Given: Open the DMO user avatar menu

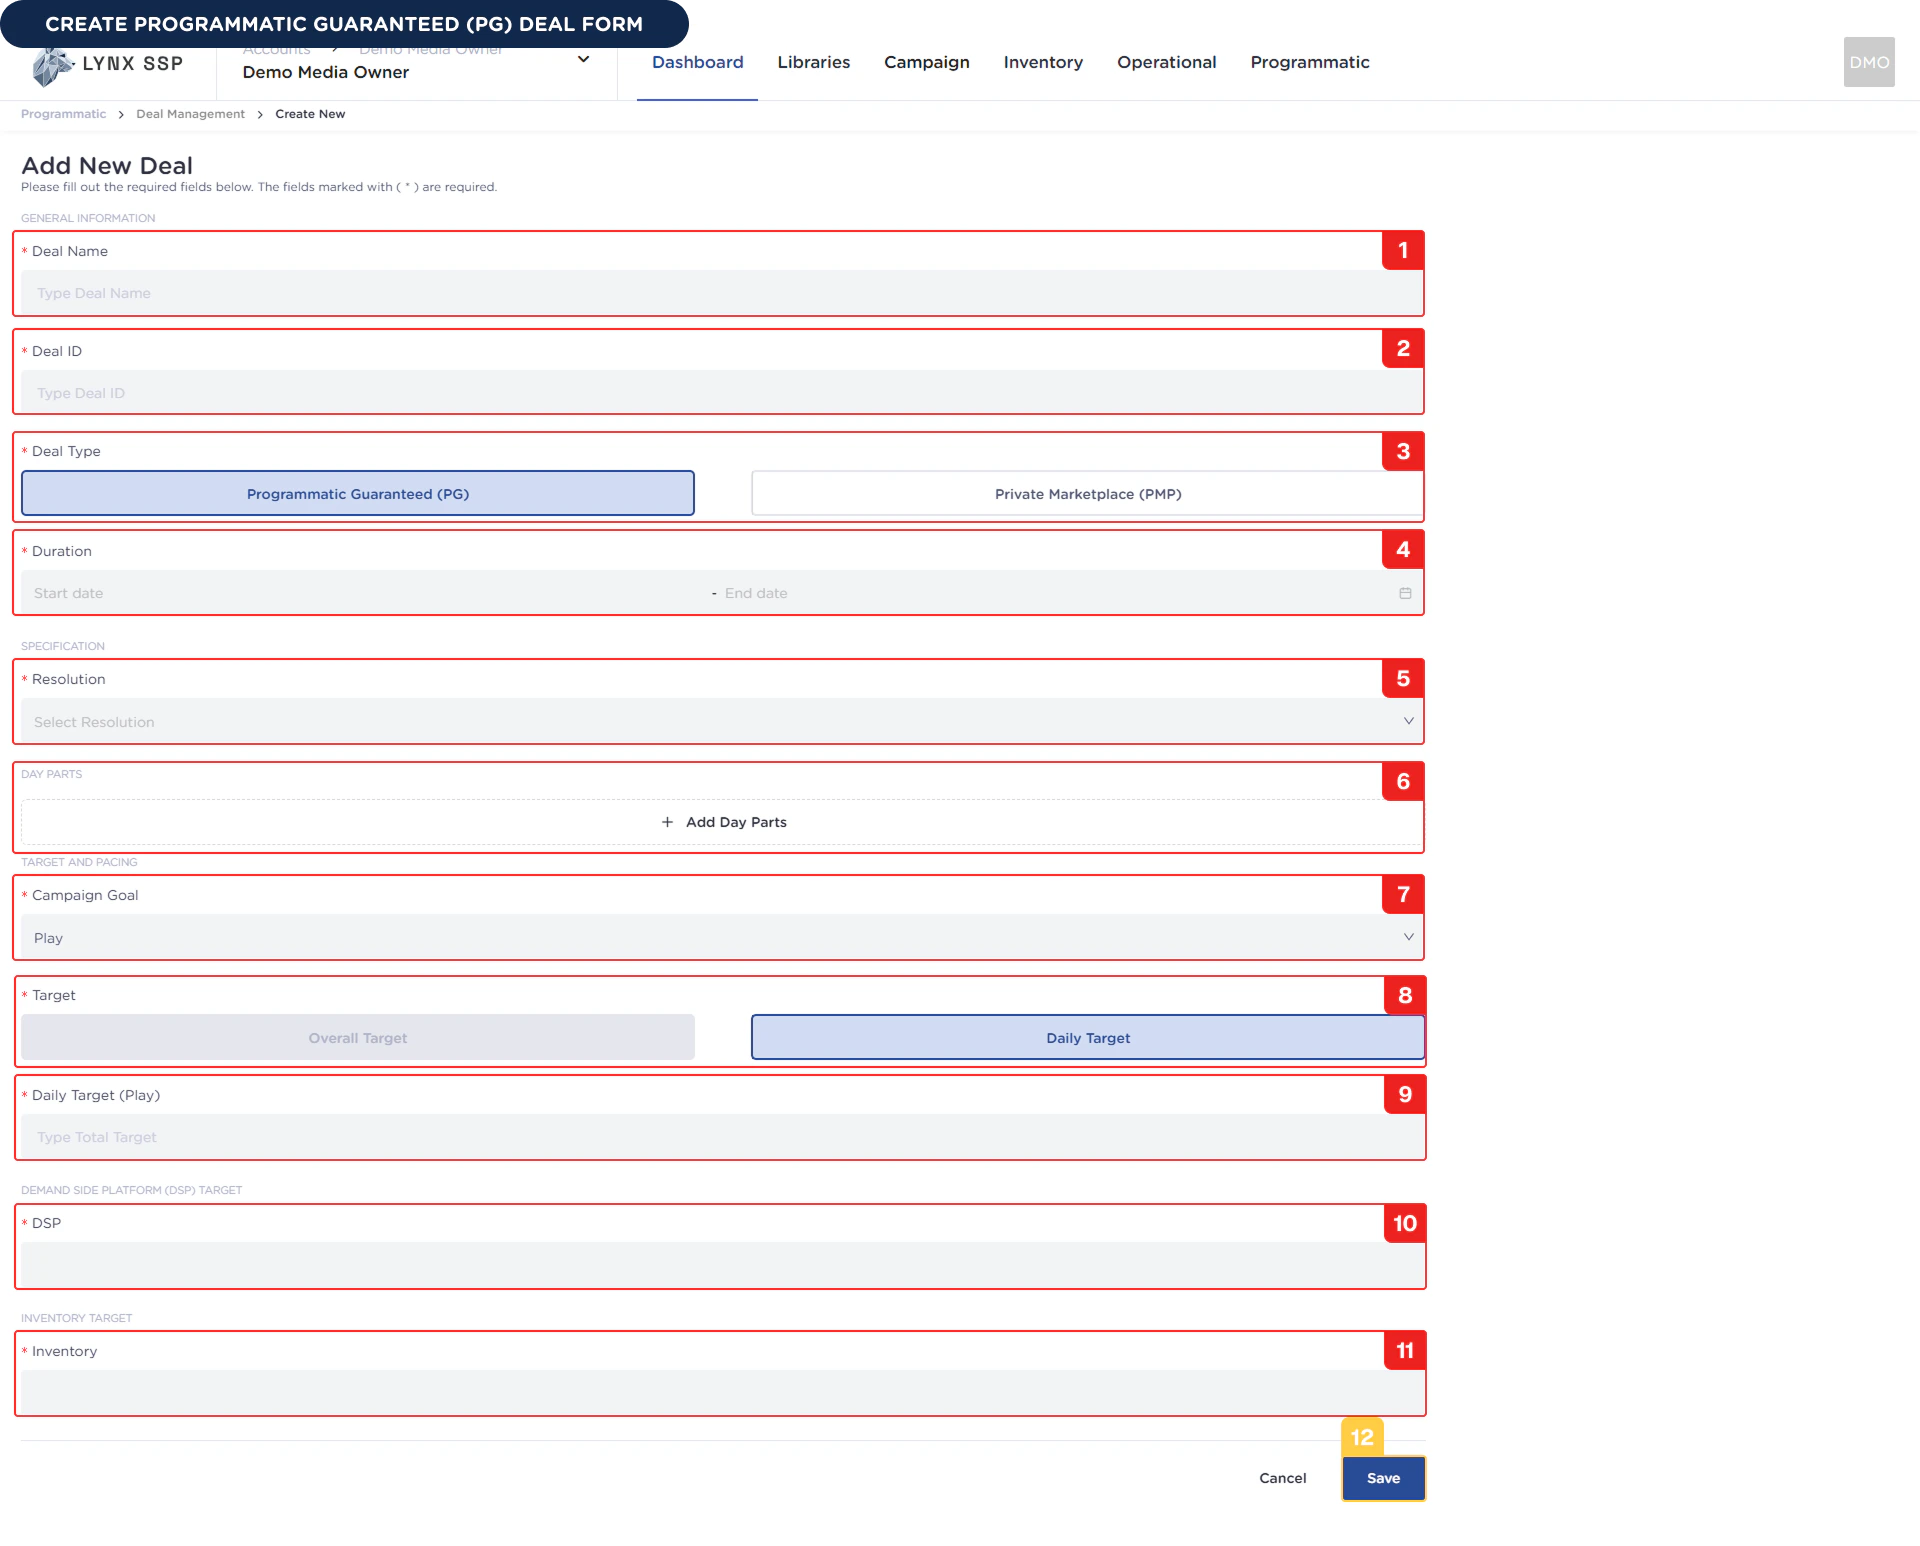Looking at the screenshot, I should 1868,62.
